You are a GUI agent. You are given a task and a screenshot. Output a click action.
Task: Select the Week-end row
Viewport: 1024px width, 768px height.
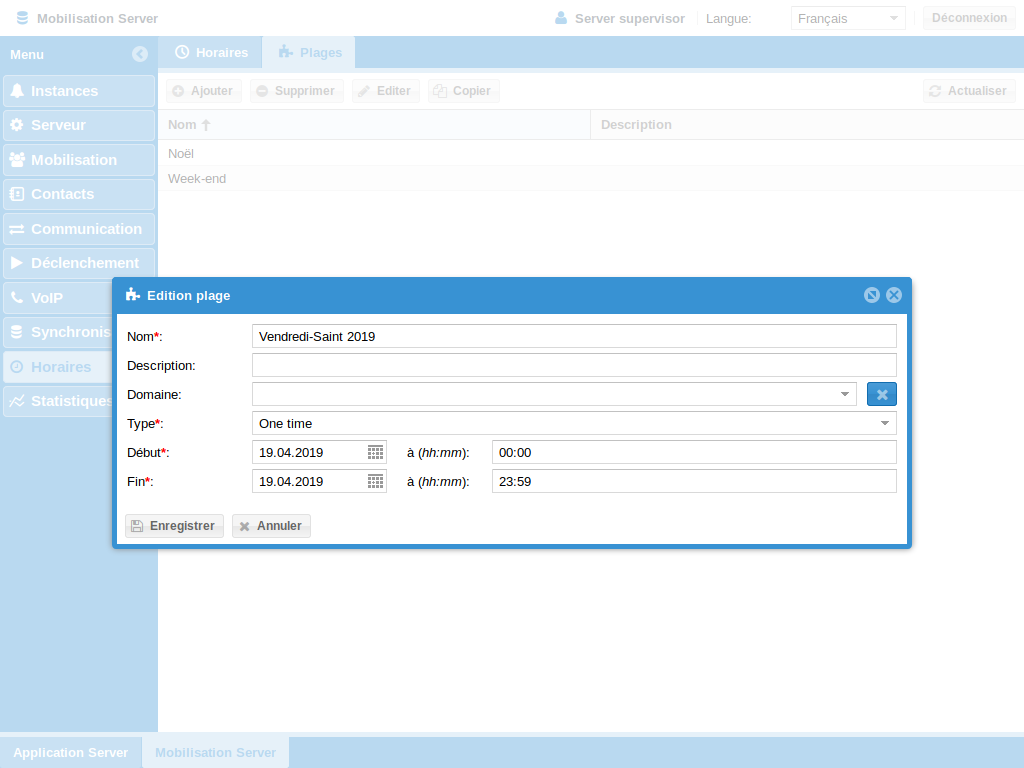click(591, 178)
